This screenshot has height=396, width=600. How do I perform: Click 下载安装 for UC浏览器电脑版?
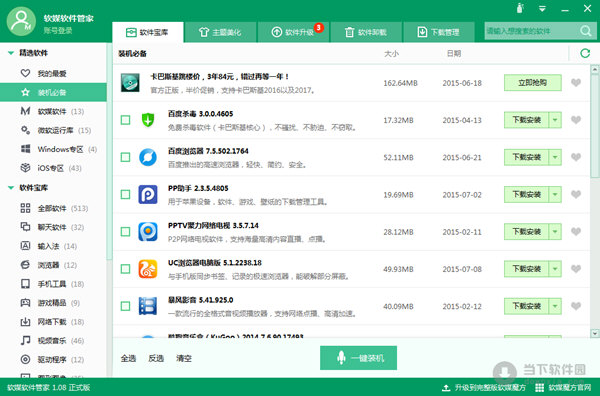(x=527, y=269)
